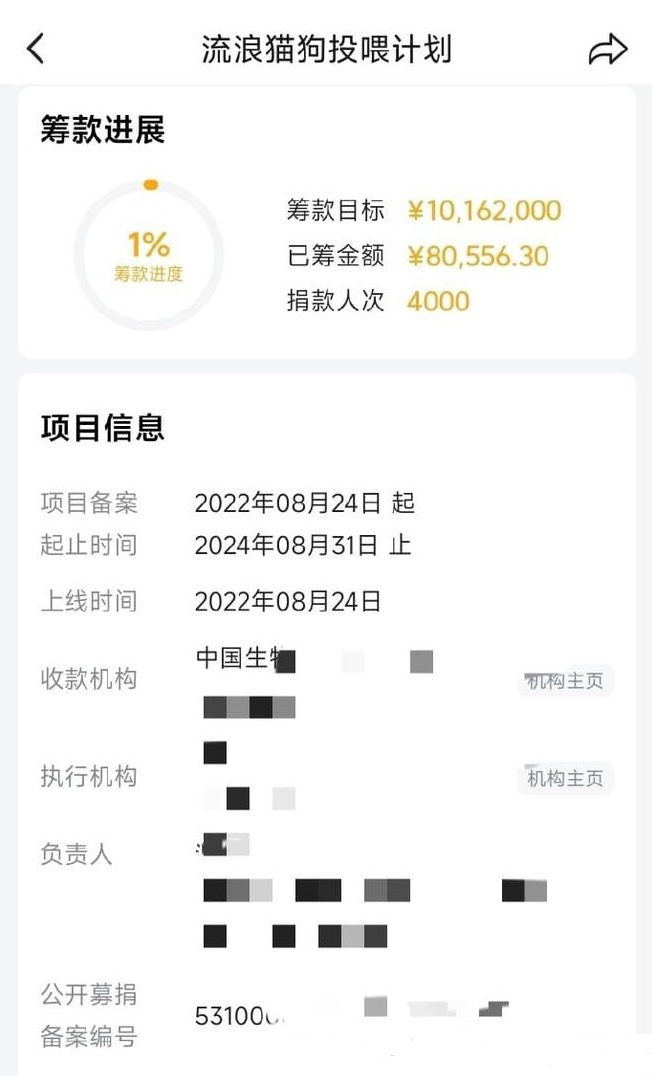Tap the fundraising goal amount ¥10,162,000

point(484,211)
